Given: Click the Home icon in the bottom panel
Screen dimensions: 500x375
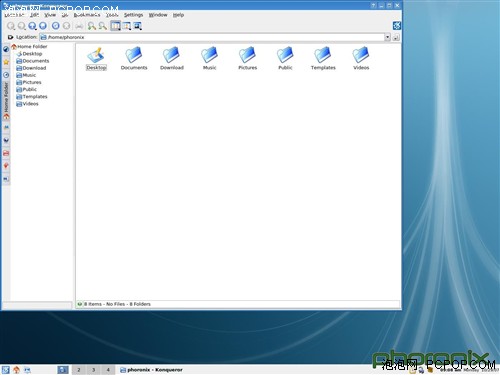Looking at the screenshot, I should tap(16, 370).
